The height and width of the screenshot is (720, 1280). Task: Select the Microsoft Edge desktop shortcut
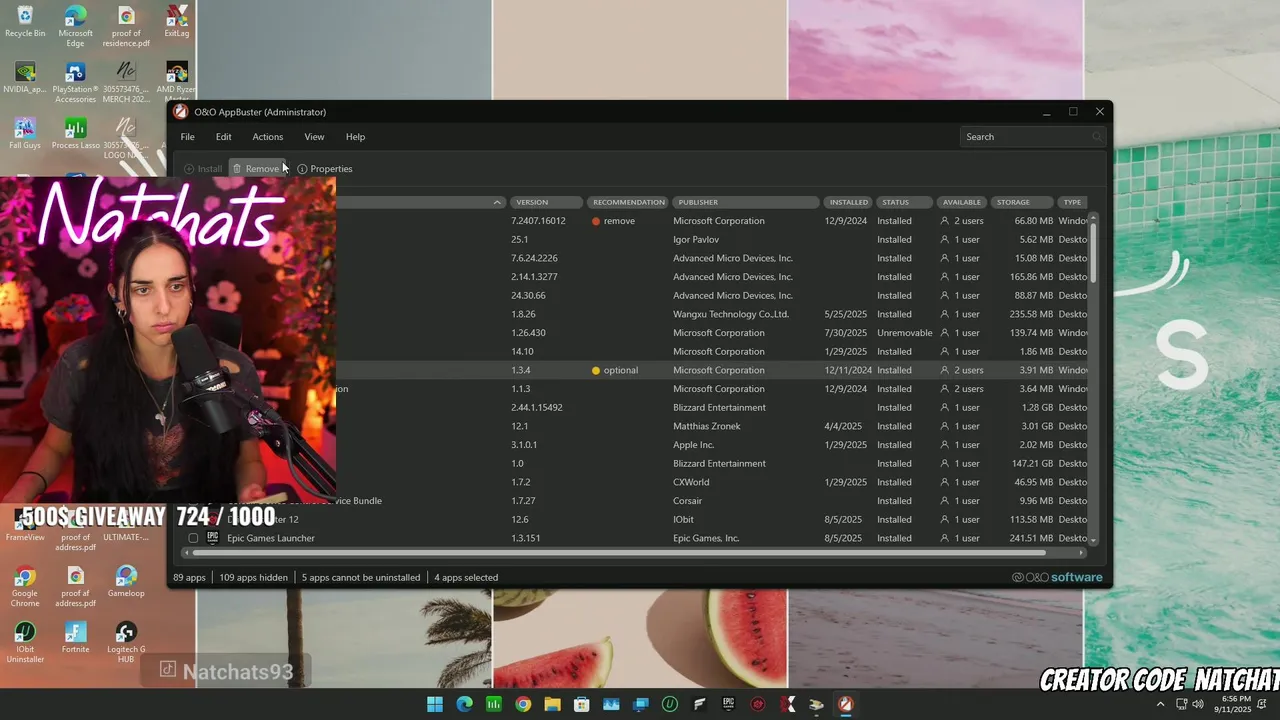(x=75, y=26)
